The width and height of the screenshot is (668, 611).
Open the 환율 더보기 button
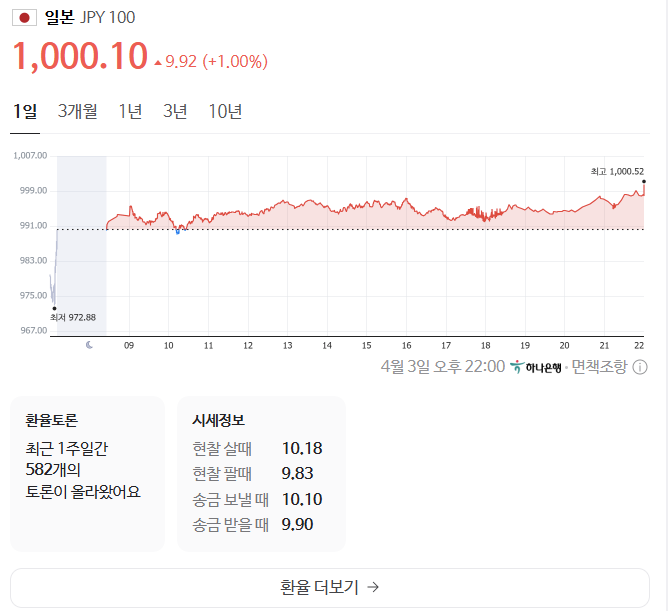pyautogui.click(x=330, y=587)
